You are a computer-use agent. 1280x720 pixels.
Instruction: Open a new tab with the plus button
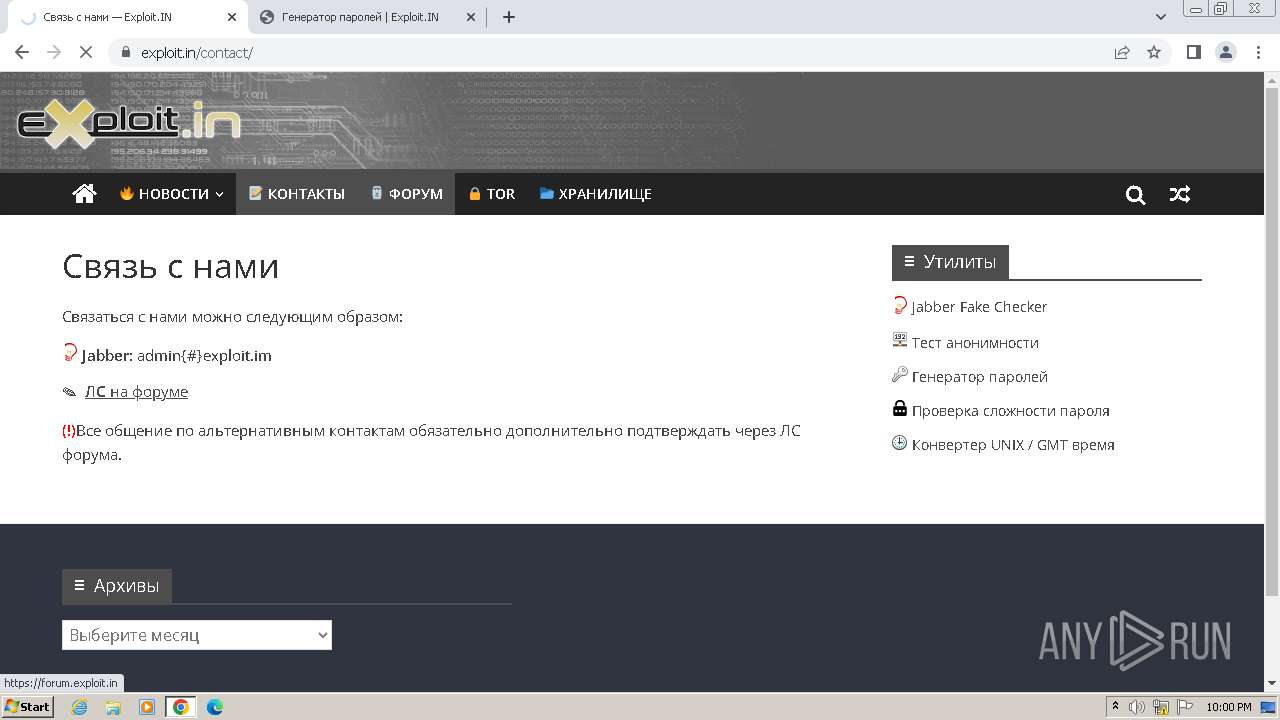tap(509, 17)
